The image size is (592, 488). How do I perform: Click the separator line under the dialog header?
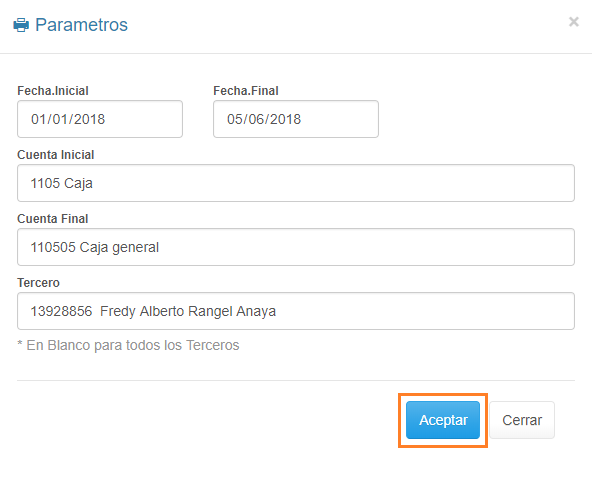[x=296, y=54]
